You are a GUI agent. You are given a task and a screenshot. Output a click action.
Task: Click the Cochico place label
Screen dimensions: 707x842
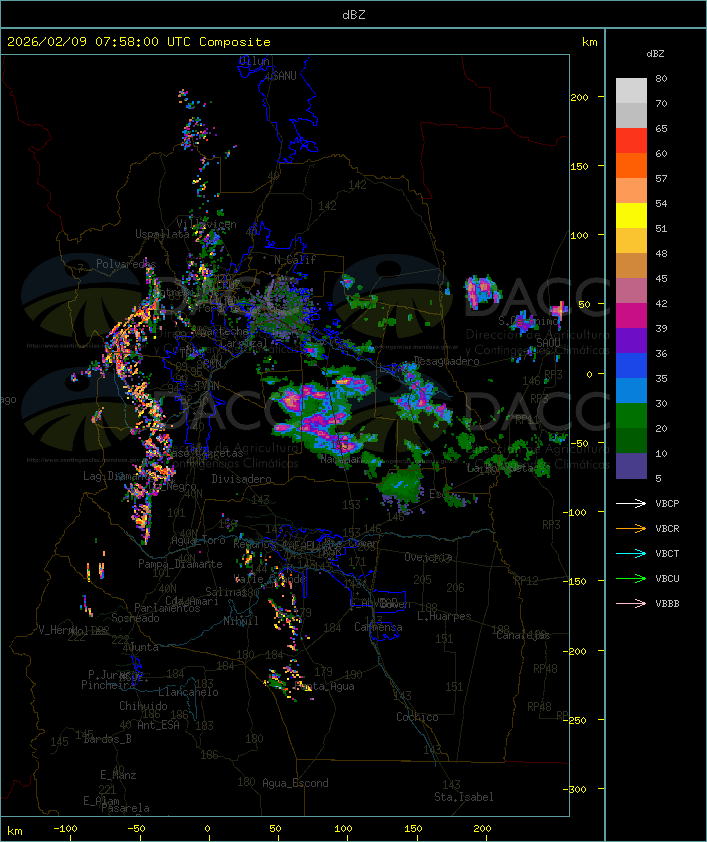417,717
